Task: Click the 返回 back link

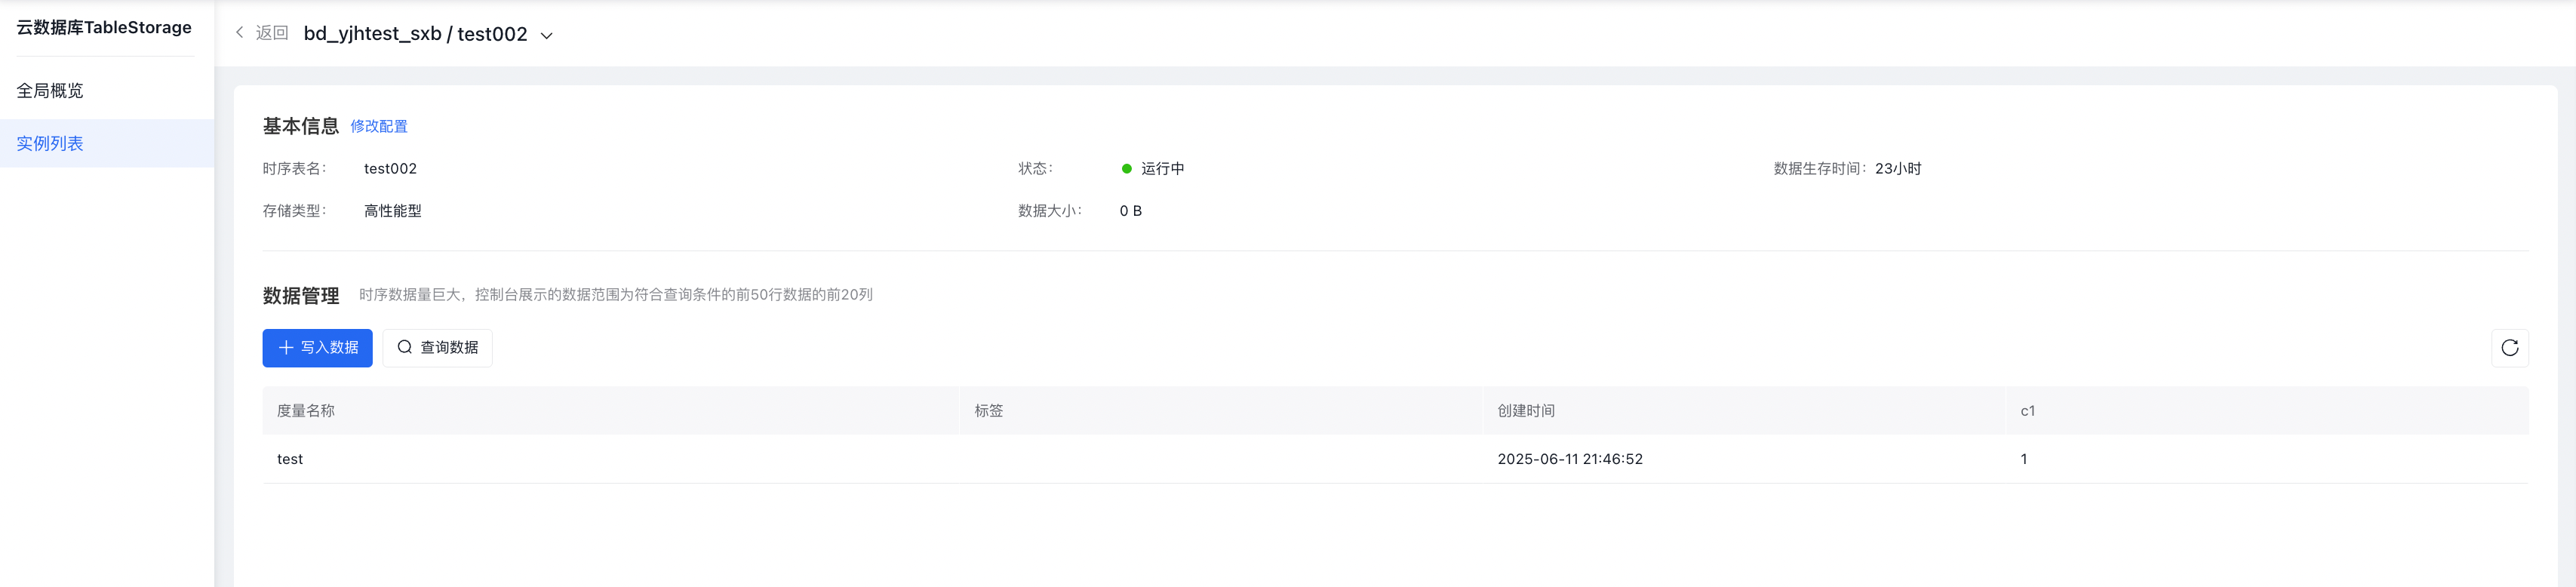Action: click(272, 33)
